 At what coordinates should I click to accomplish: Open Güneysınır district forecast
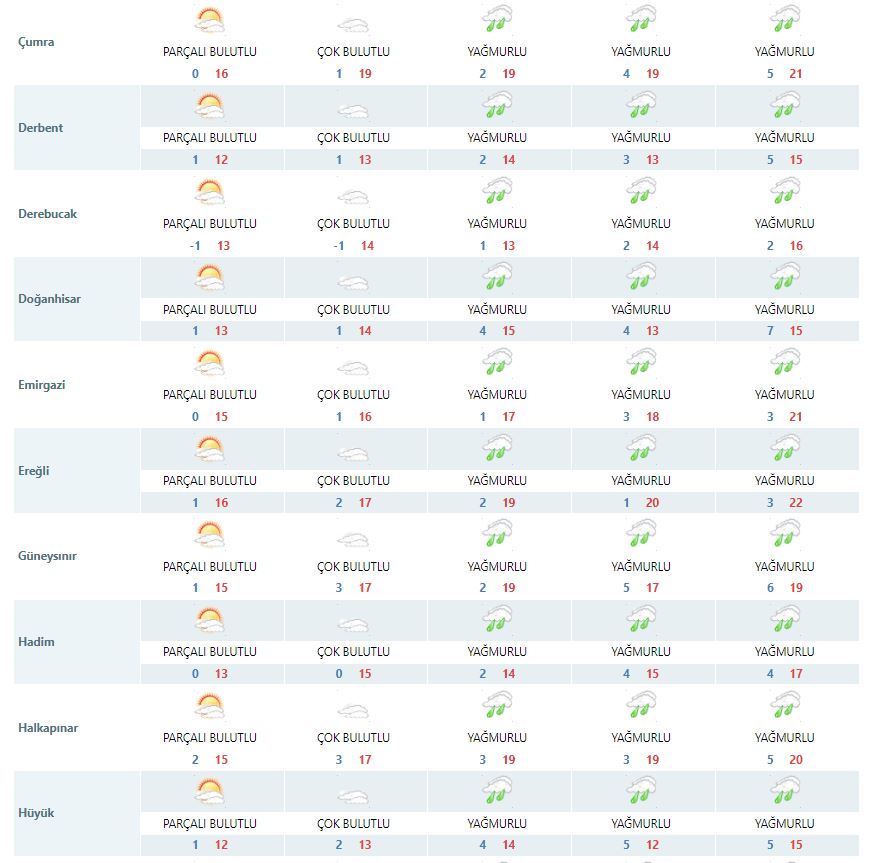coord(47,556)
